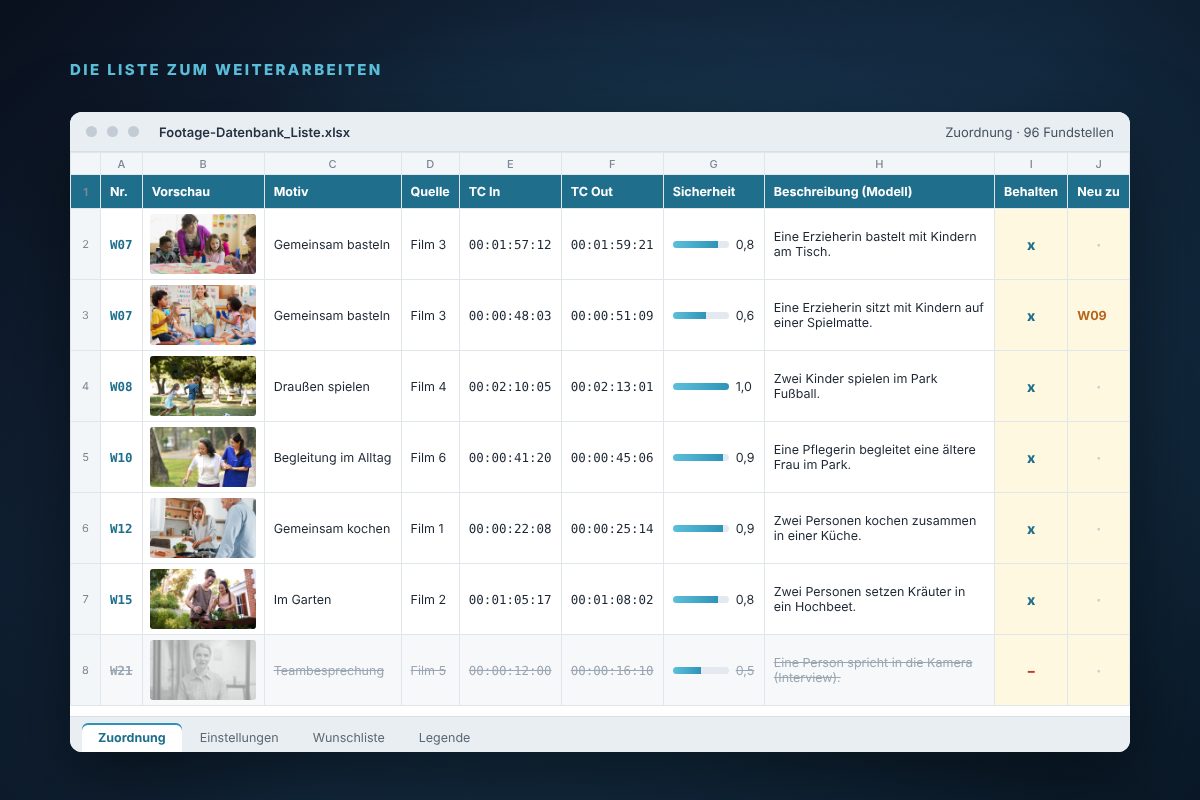Select column header G
The height and width of the screenshot is (800, 1200).
[x=713, y=164]
